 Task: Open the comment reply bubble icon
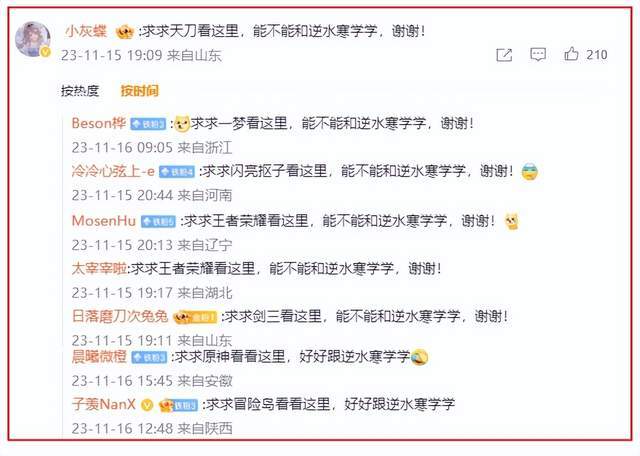click(538, 55)
